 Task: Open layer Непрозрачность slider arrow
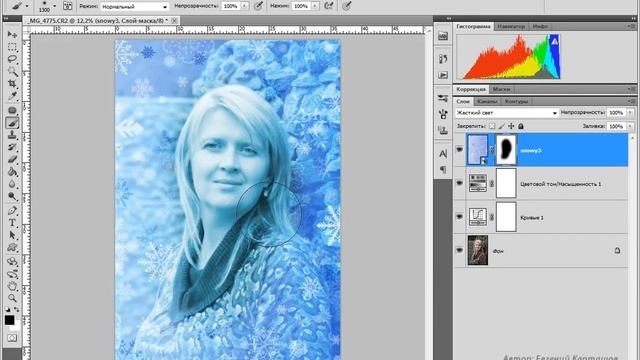pyautogui.click(x=630, y=112)
